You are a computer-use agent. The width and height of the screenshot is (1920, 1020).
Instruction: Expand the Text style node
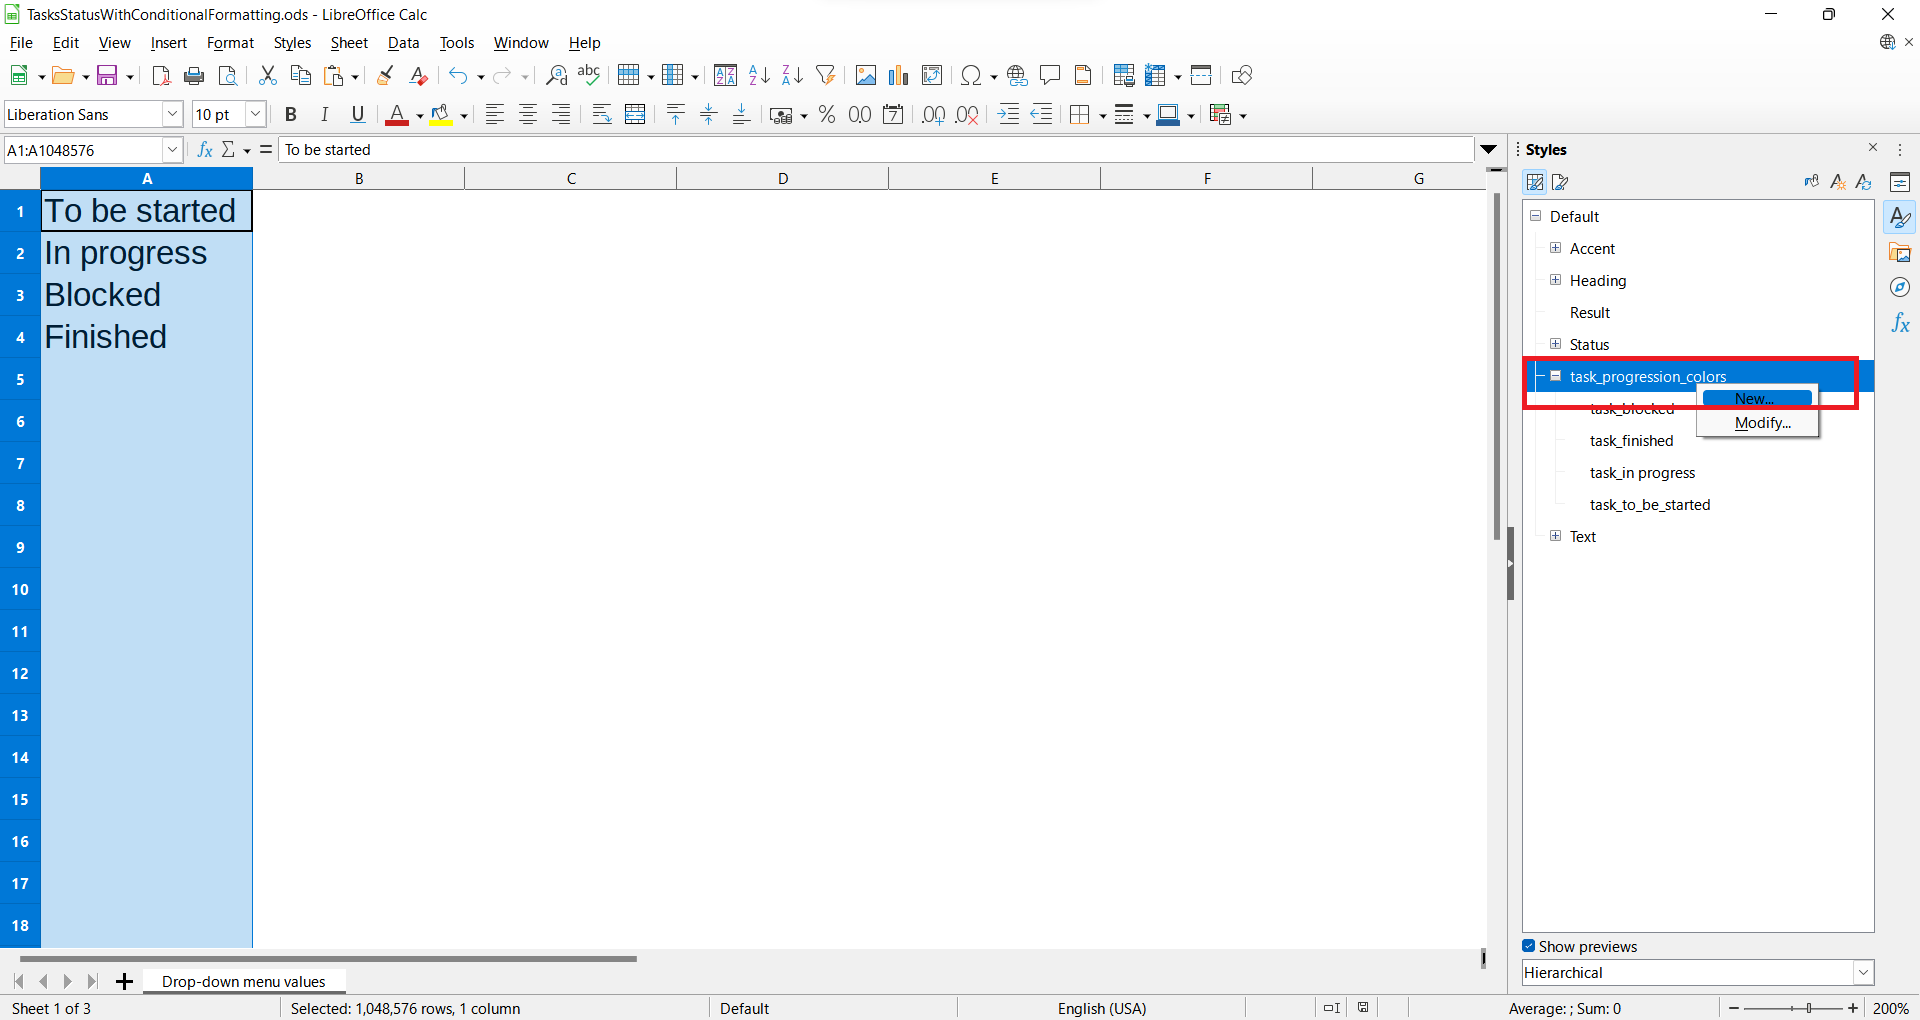point(1556,536)
